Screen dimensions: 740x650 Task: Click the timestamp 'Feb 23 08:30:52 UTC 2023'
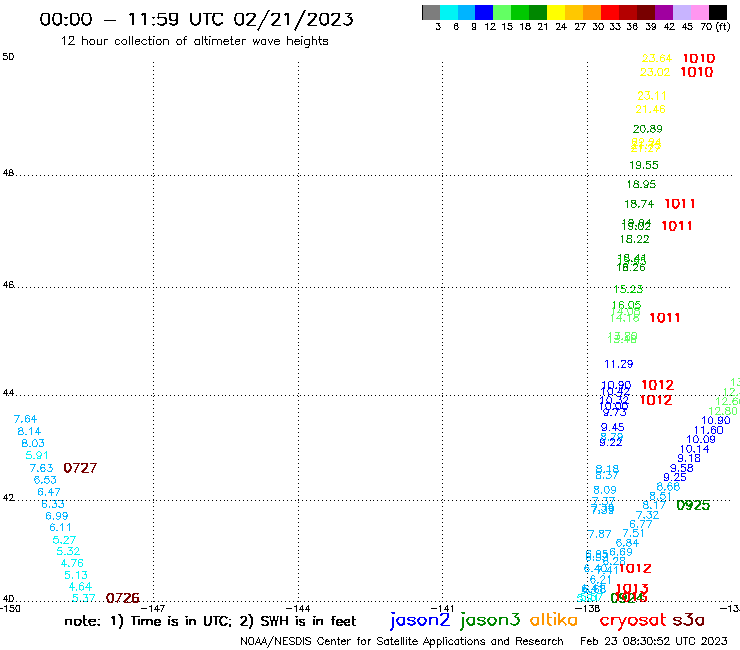click(654, 641)
